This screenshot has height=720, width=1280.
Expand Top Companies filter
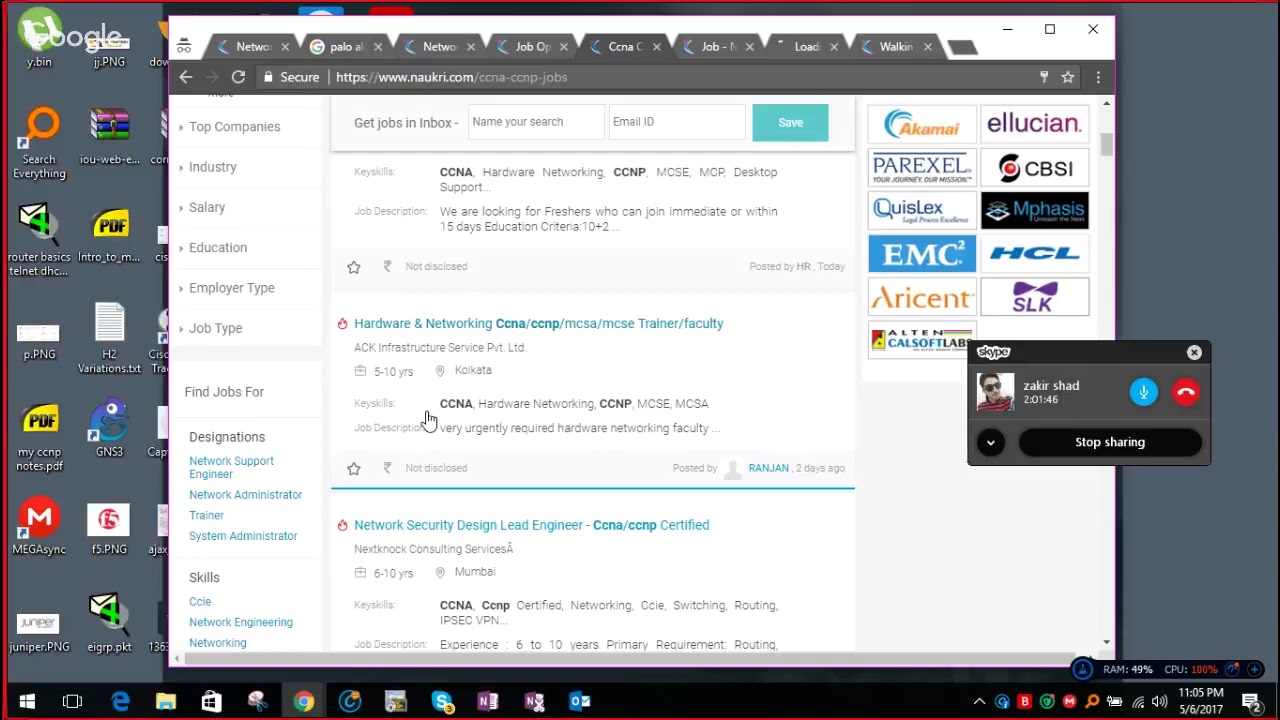coord(235,127)
